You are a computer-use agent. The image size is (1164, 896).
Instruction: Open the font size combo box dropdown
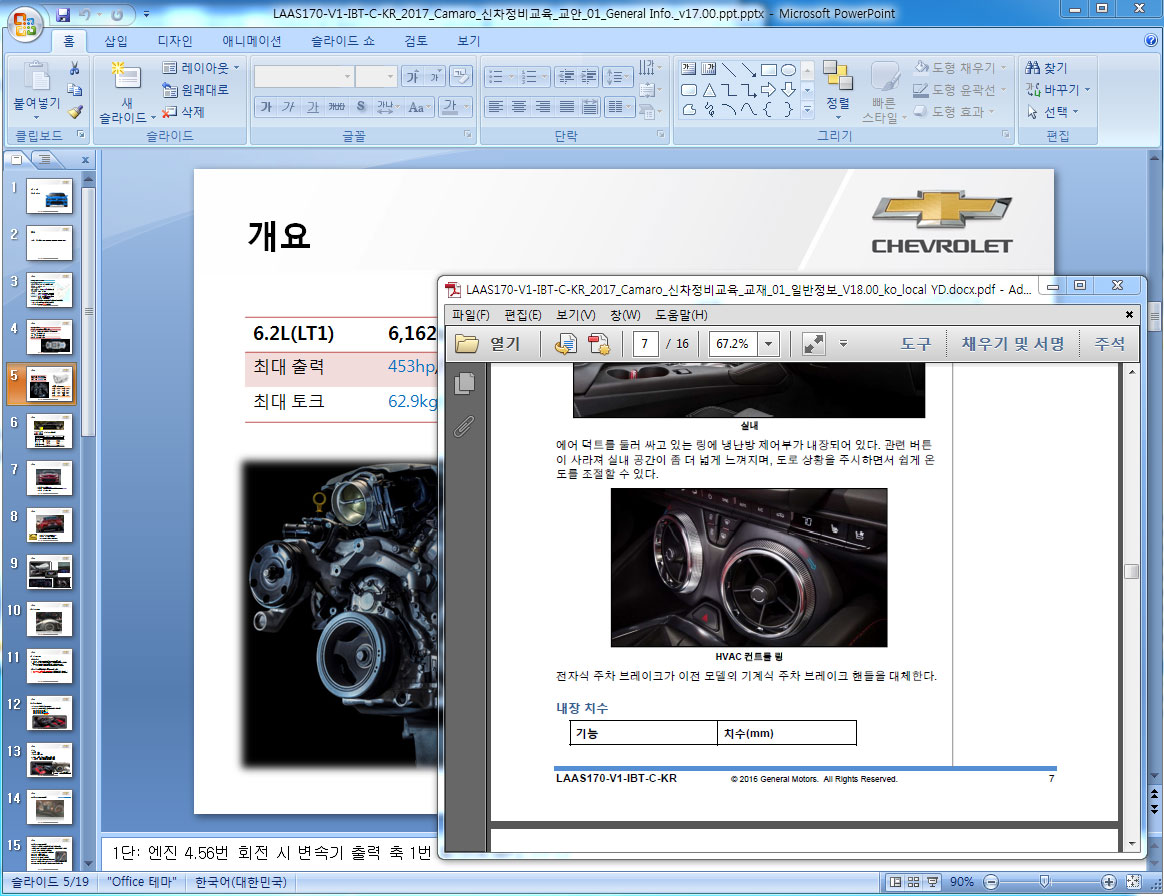(390, 76)
